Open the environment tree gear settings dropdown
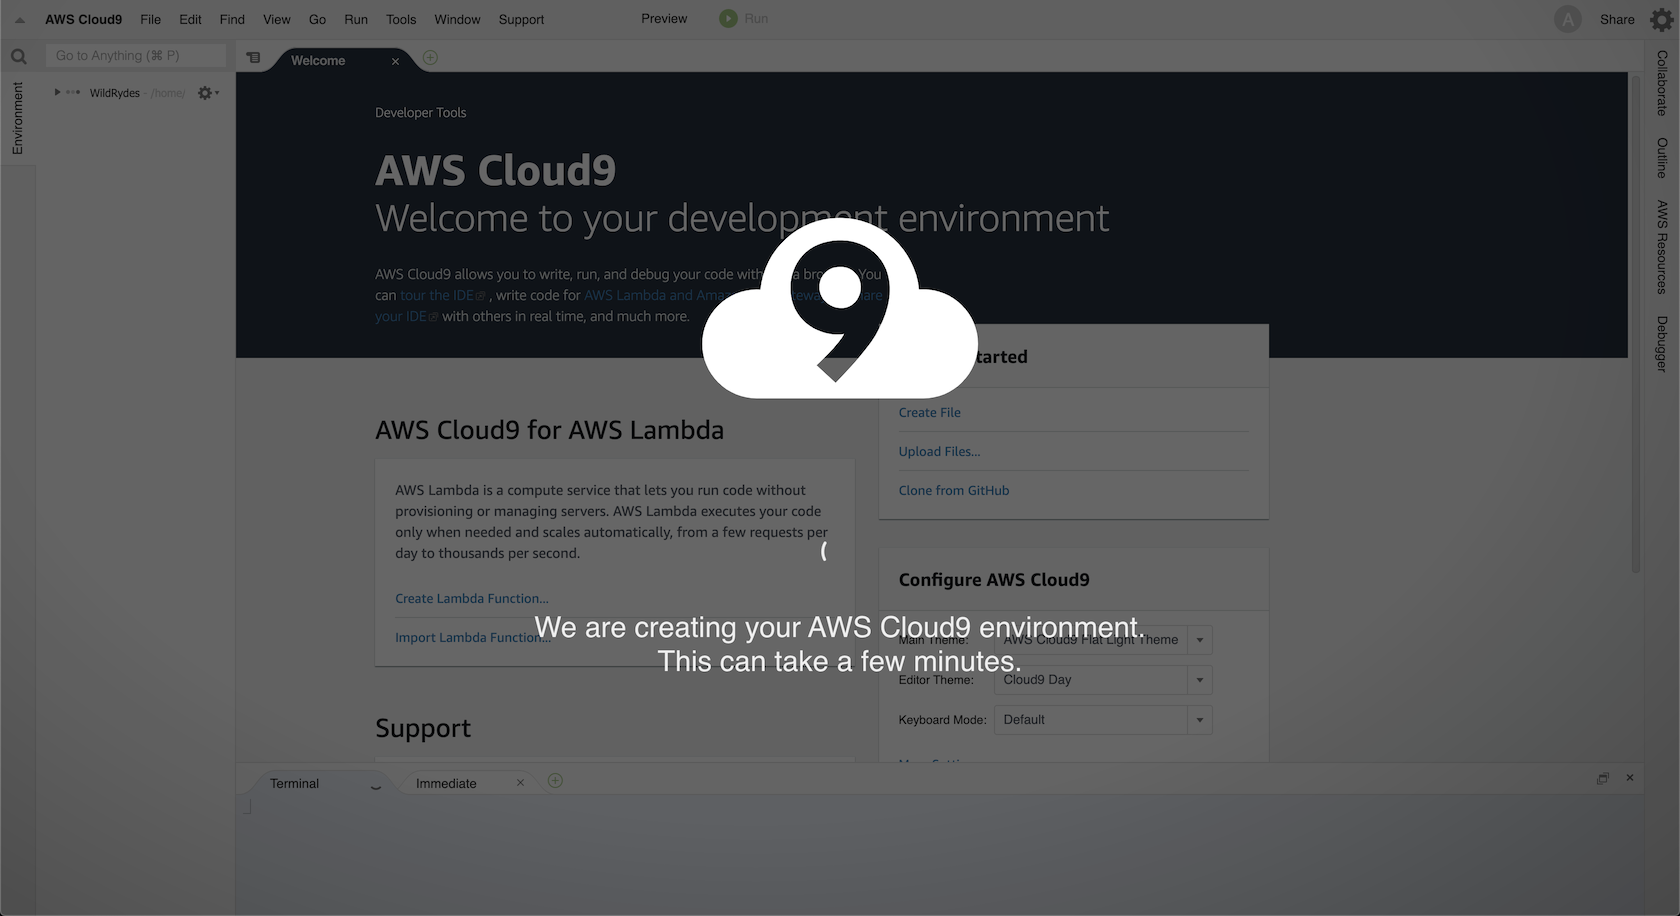Screen dimensions: 1680x916 (x=208, y=93)
